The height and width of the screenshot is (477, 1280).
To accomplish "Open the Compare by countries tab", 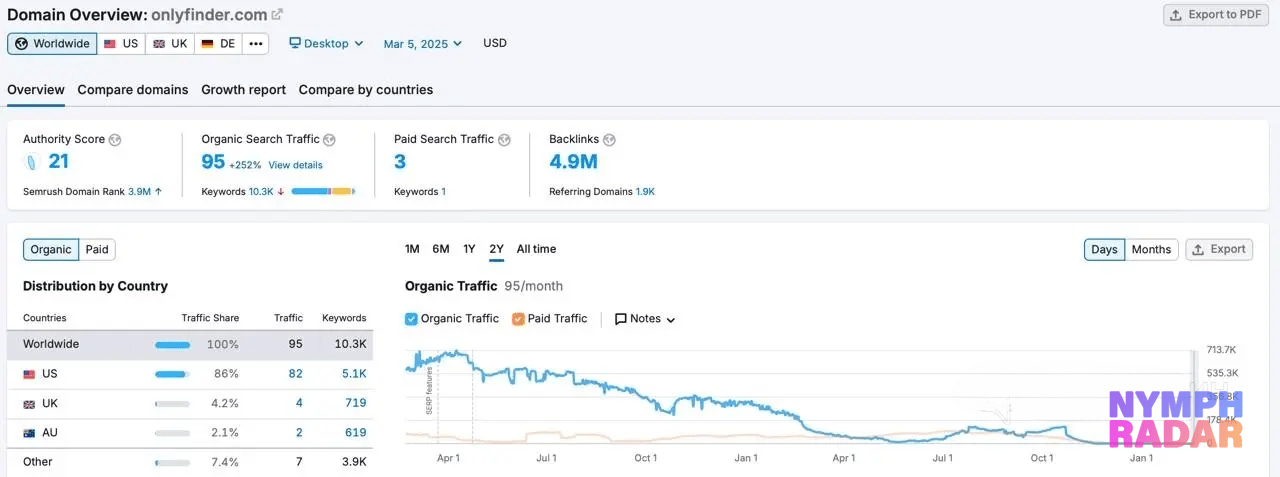I will [366, 90].
